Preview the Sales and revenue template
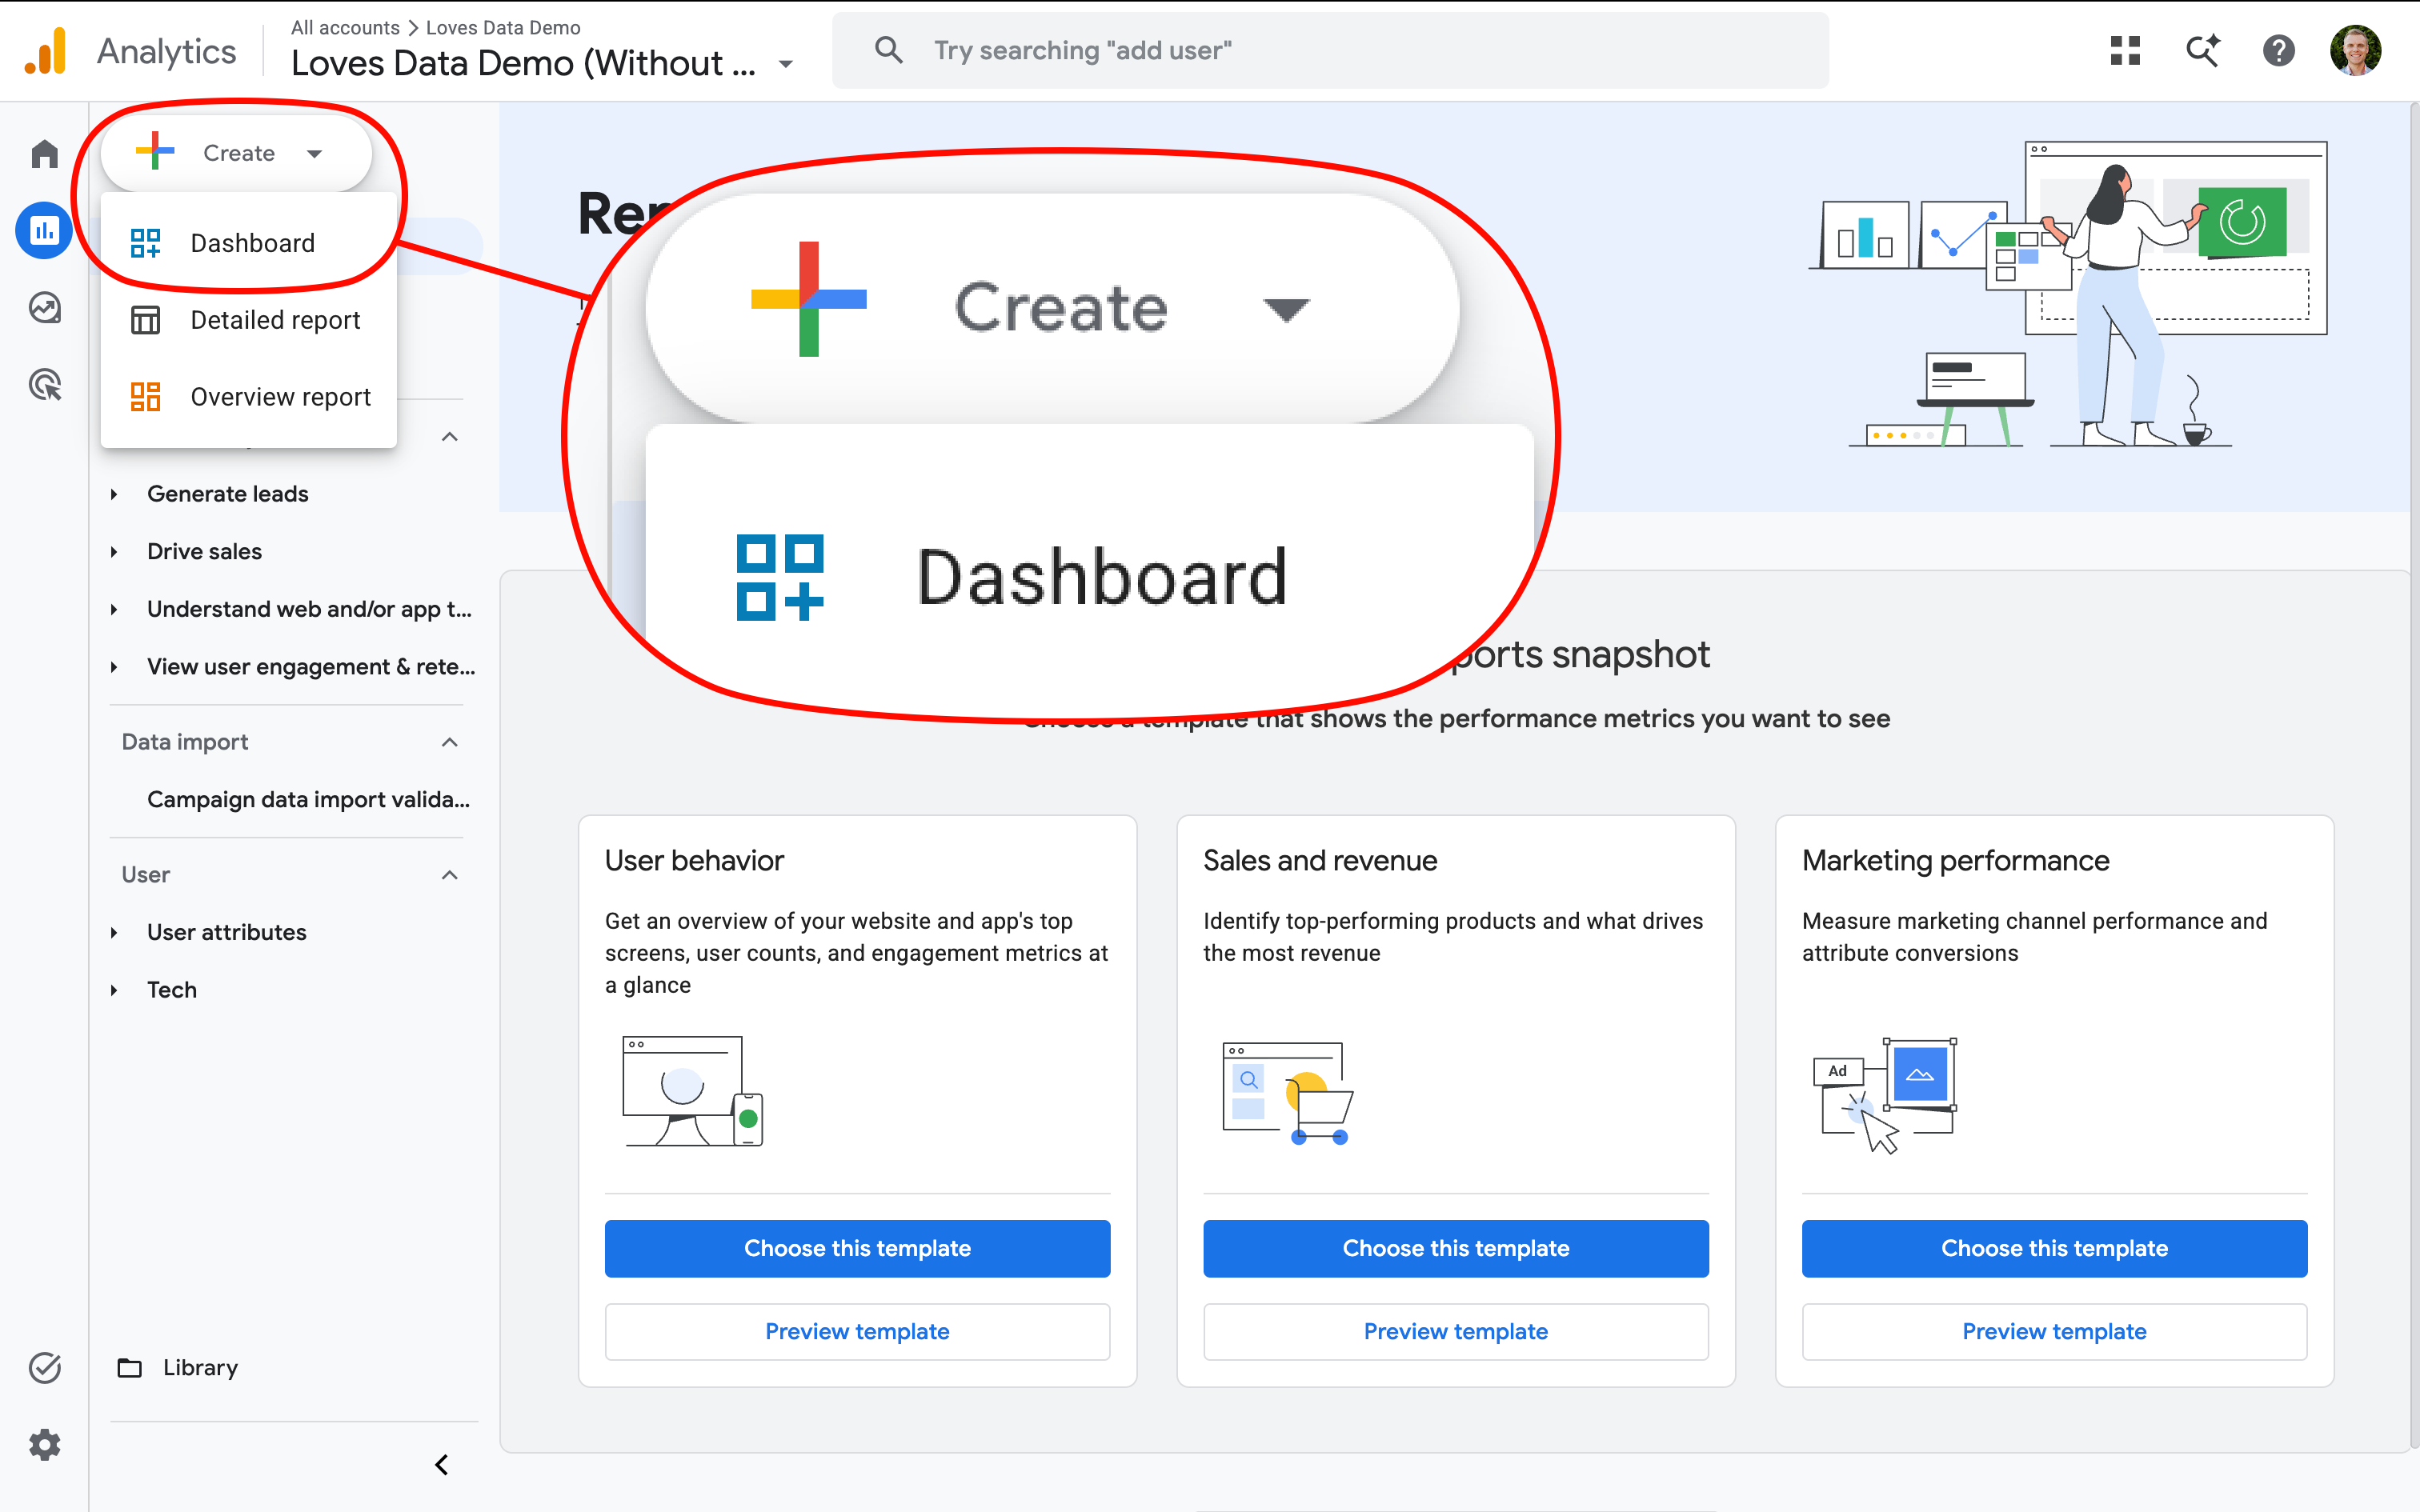This screenshot has width=2420, height=1512. coord(1455,1331)
